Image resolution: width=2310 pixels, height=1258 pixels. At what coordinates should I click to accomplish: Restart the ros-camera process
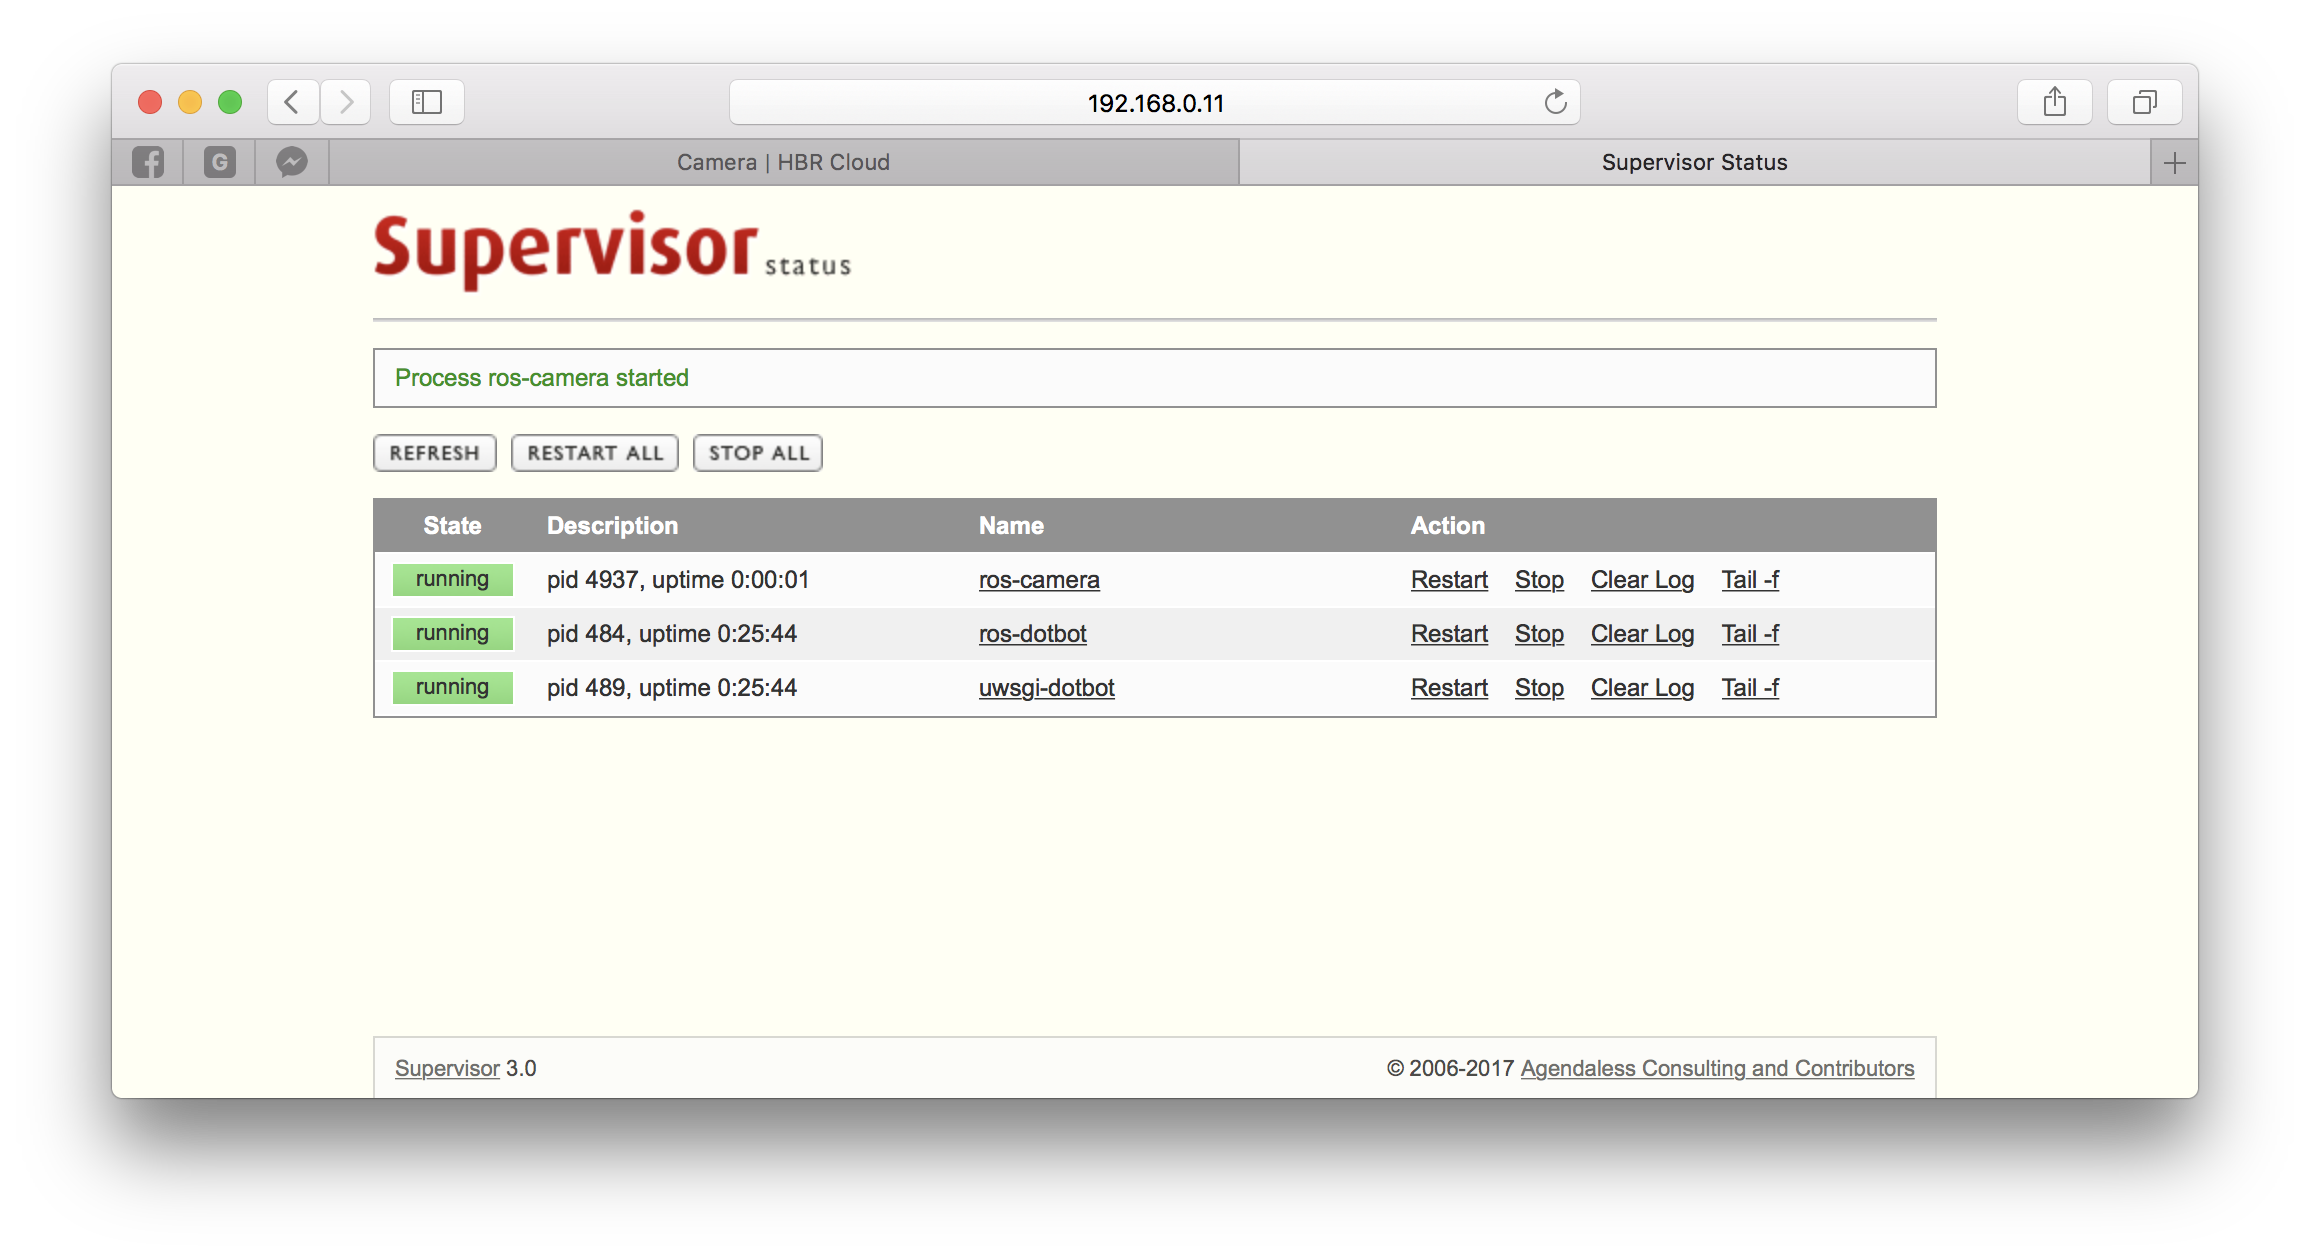click(1449, 579)
